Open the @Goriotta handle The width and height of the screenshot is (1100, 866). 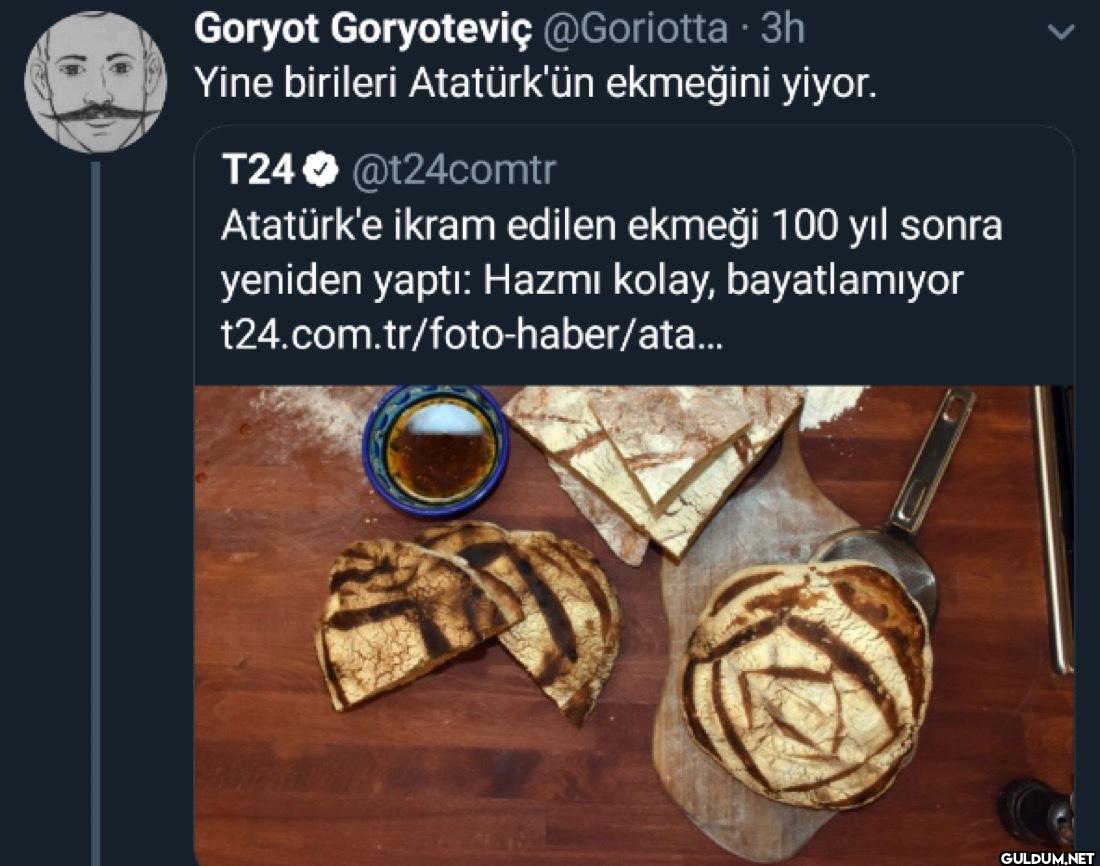[636, 29]
